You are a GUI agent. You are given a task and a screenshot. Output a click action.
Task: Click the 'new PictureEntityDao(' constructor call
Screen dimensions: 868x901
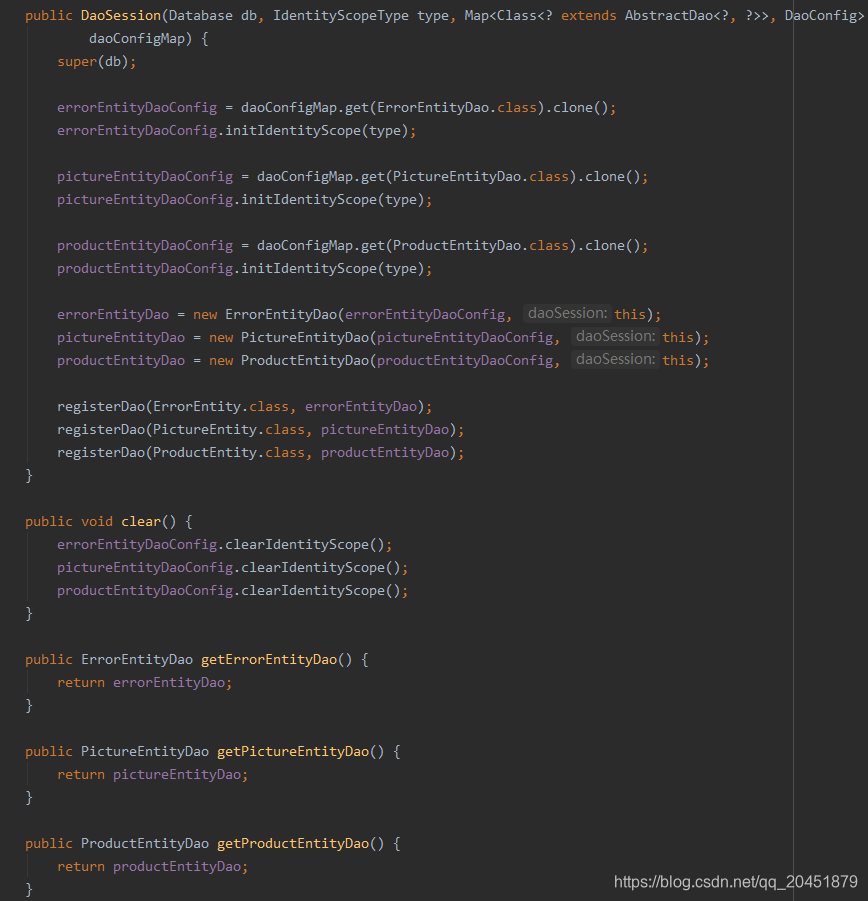pyautogui.click(x=292, y=337)
